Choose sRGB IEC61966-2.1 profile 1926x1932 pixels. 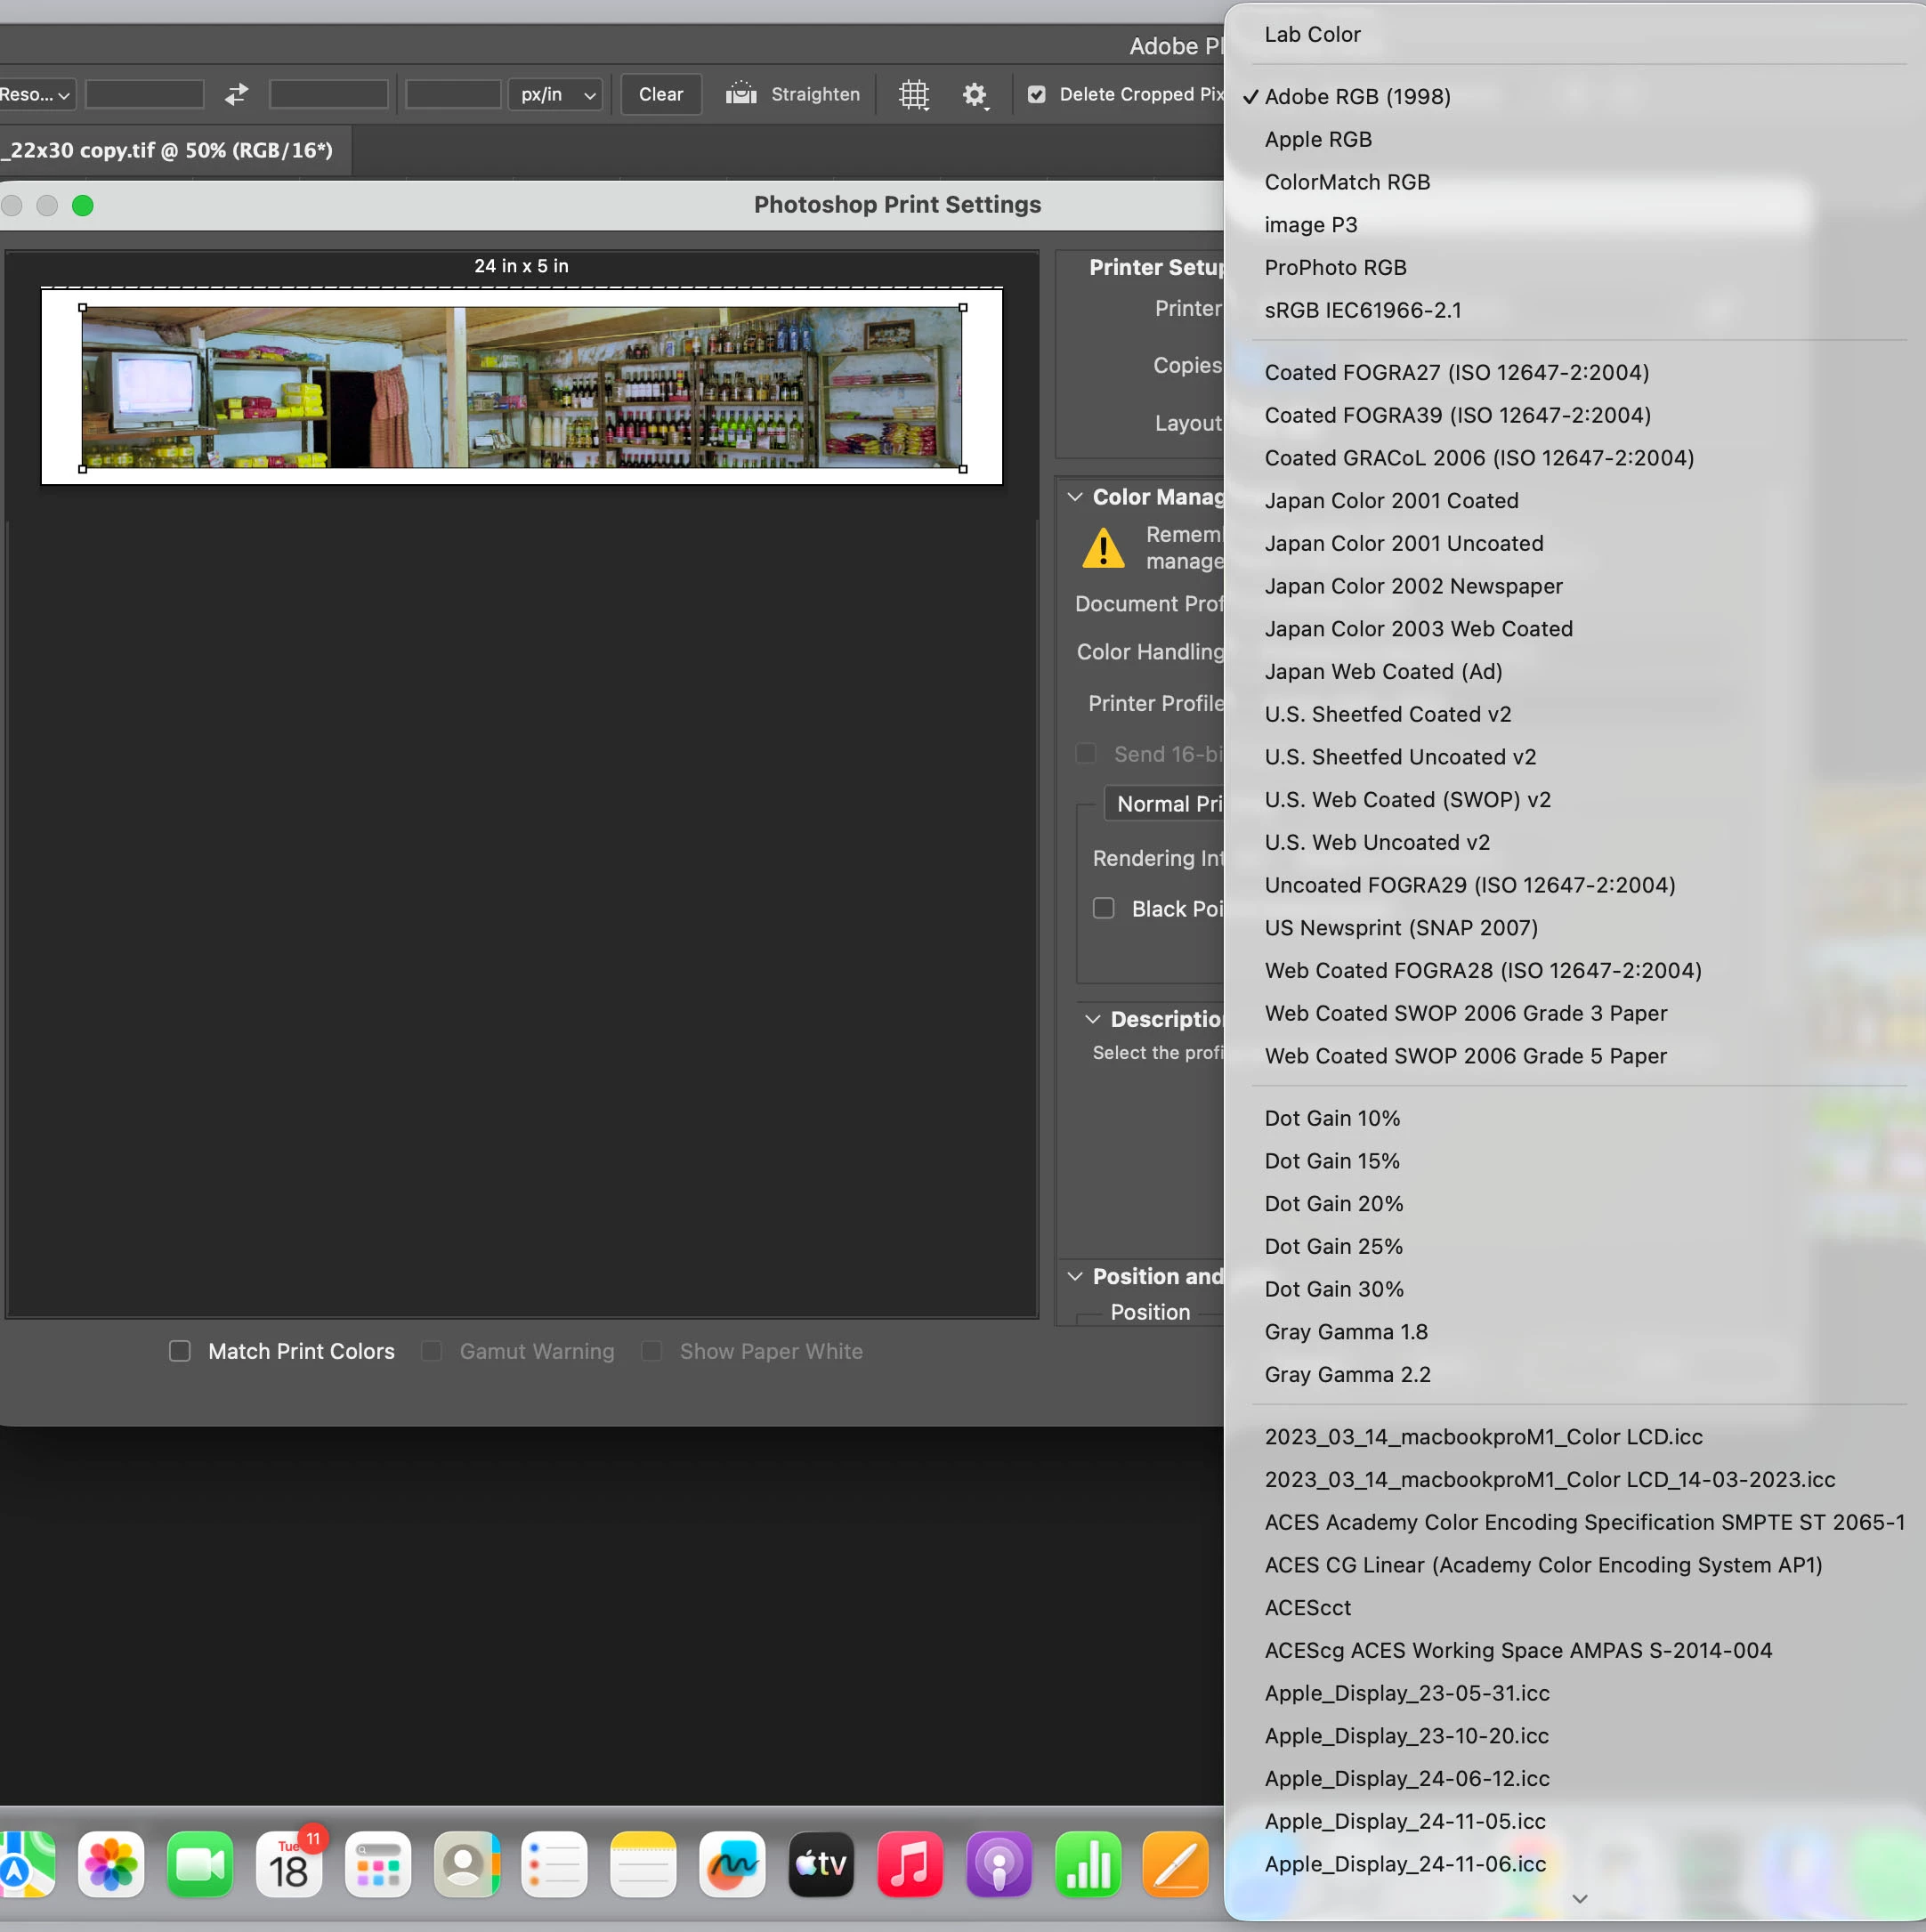coord(1362,310)
